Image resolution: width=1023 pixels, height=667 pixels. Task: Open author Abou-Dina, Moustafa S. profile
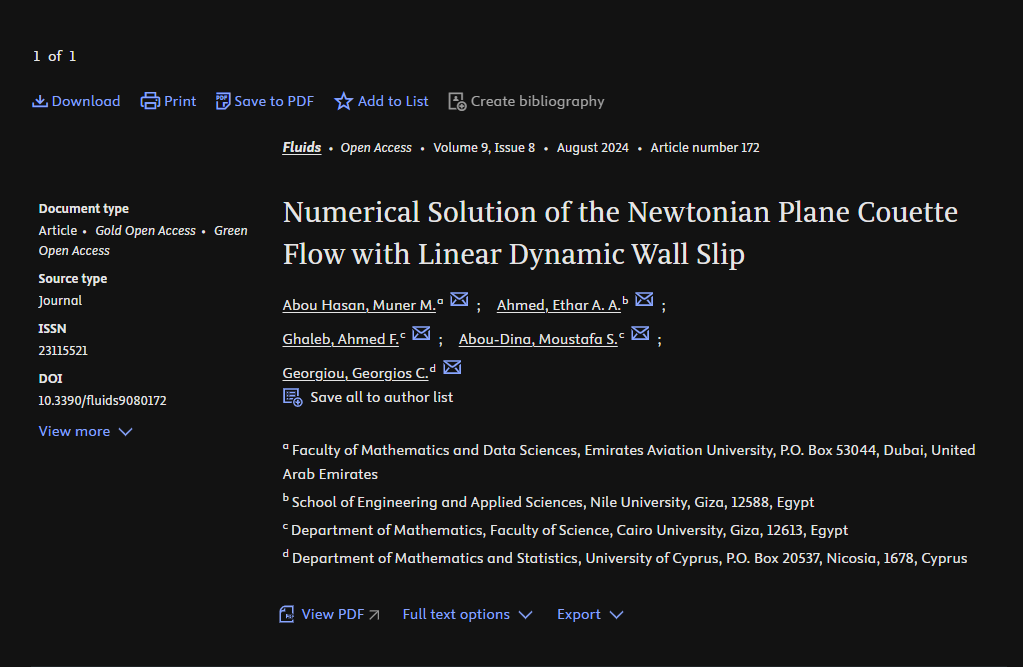point(538,339)
